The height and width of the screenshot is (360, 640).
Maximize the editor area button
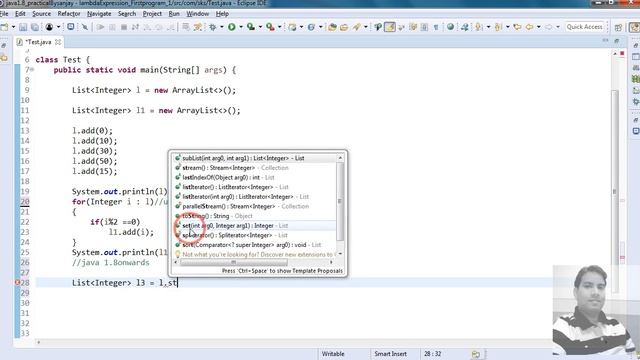point(617,40)
